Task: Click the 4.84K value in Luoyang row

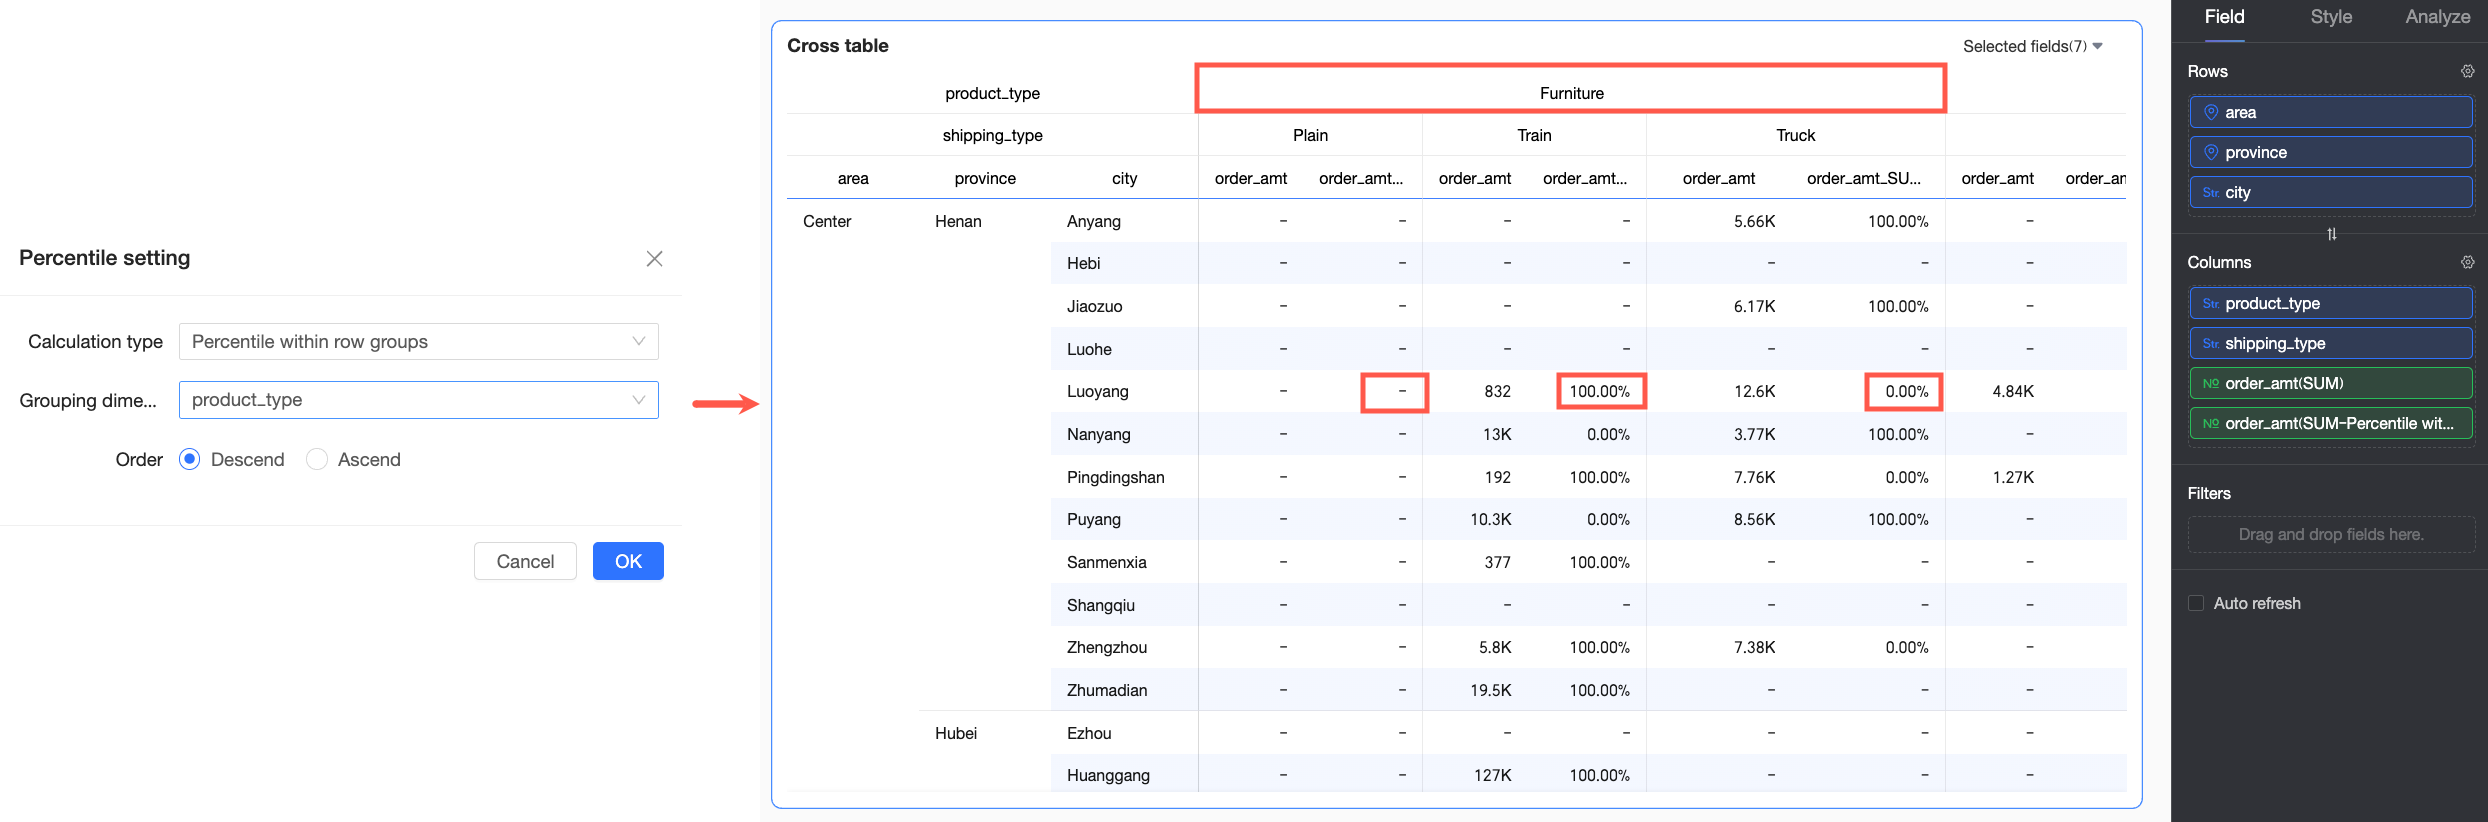Action: tap(2012, 392)
